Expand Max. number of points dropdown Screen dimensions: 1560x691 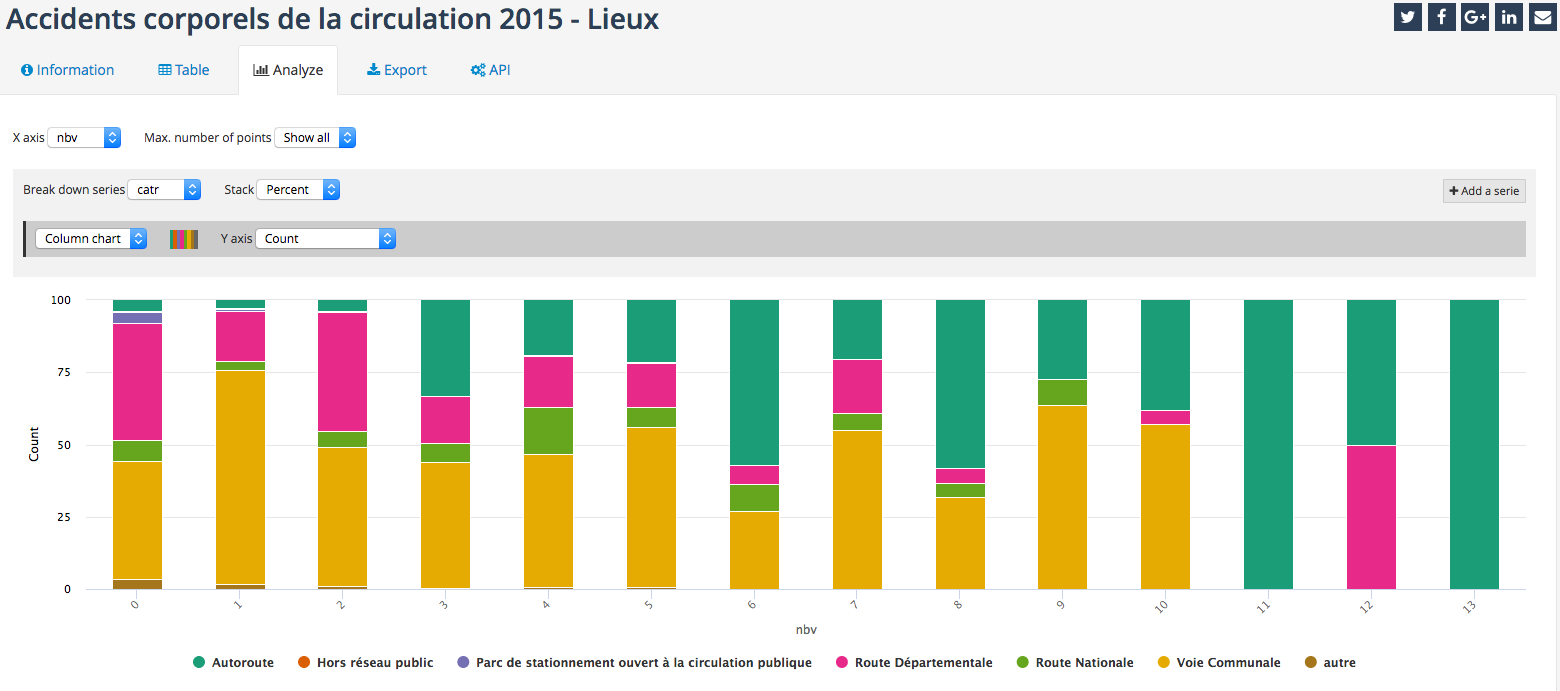click(x=315, y=138)
